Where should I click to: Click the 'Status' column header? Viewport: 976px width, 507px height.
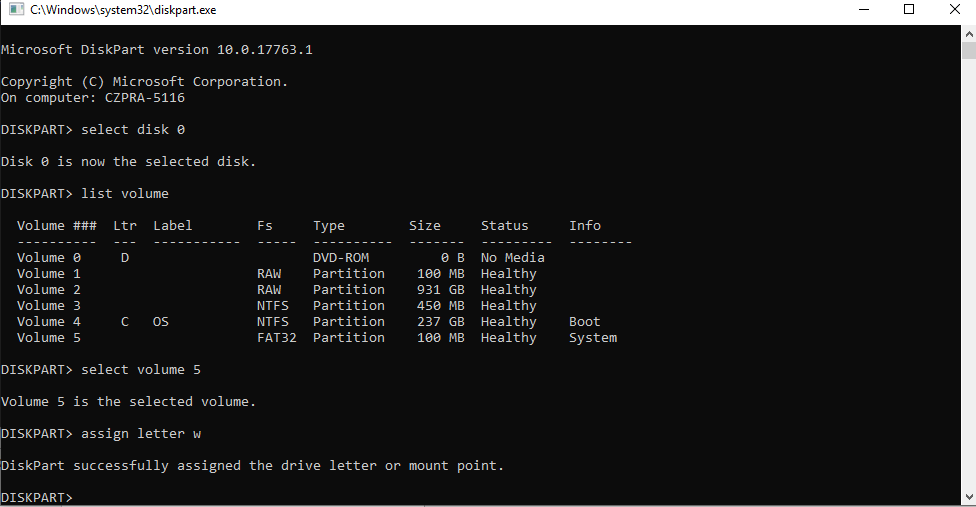tap(504, 225)
